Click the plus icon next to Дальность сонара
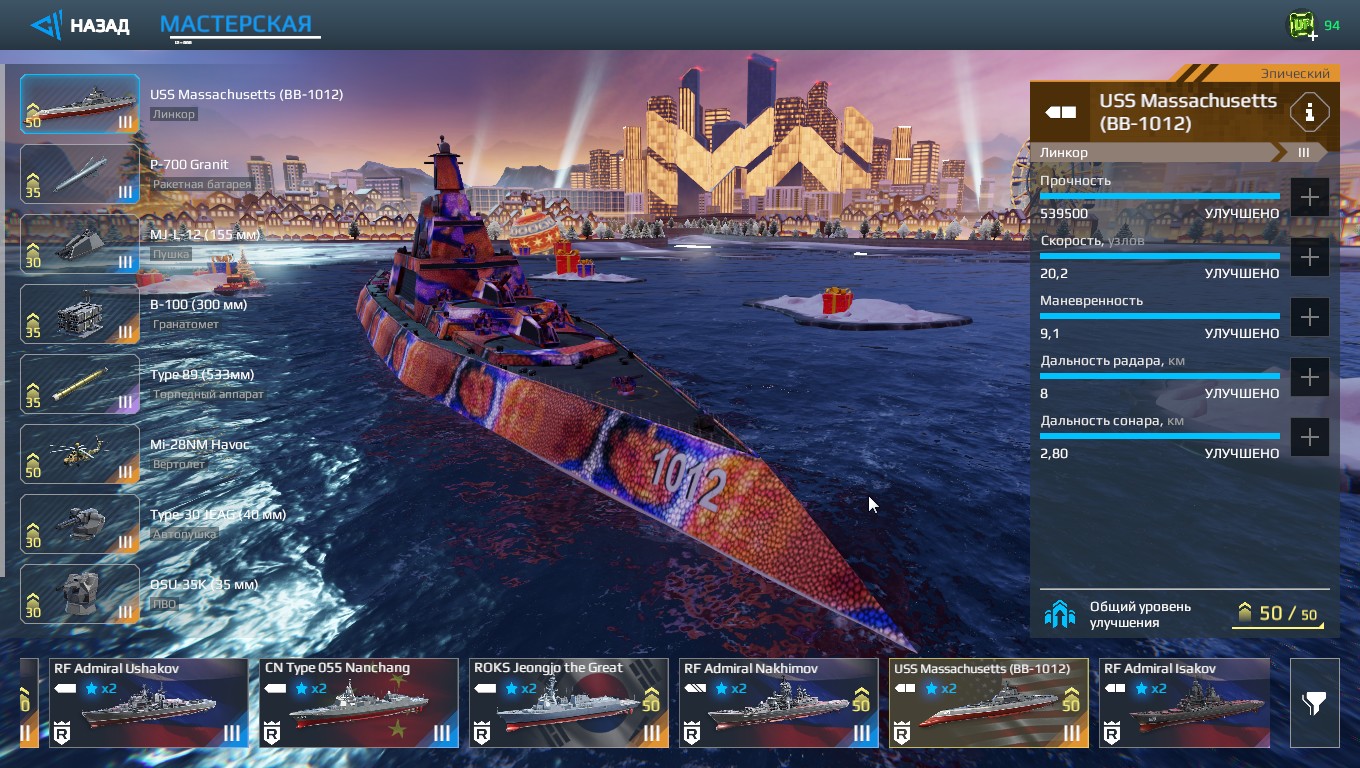1360x768 pixels. pyautogui.click(x=1309, y=437)
